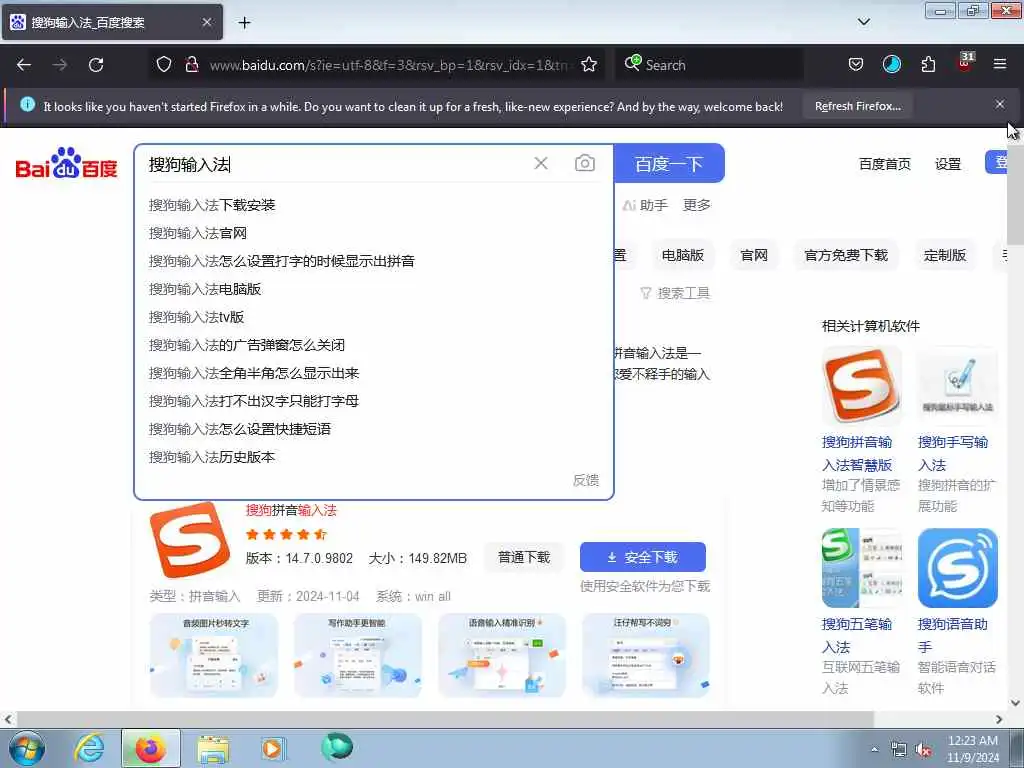Screen dimensions: 1024x768
Task: Open Windows Media Player in taskbar
Action: coord(272,749)
